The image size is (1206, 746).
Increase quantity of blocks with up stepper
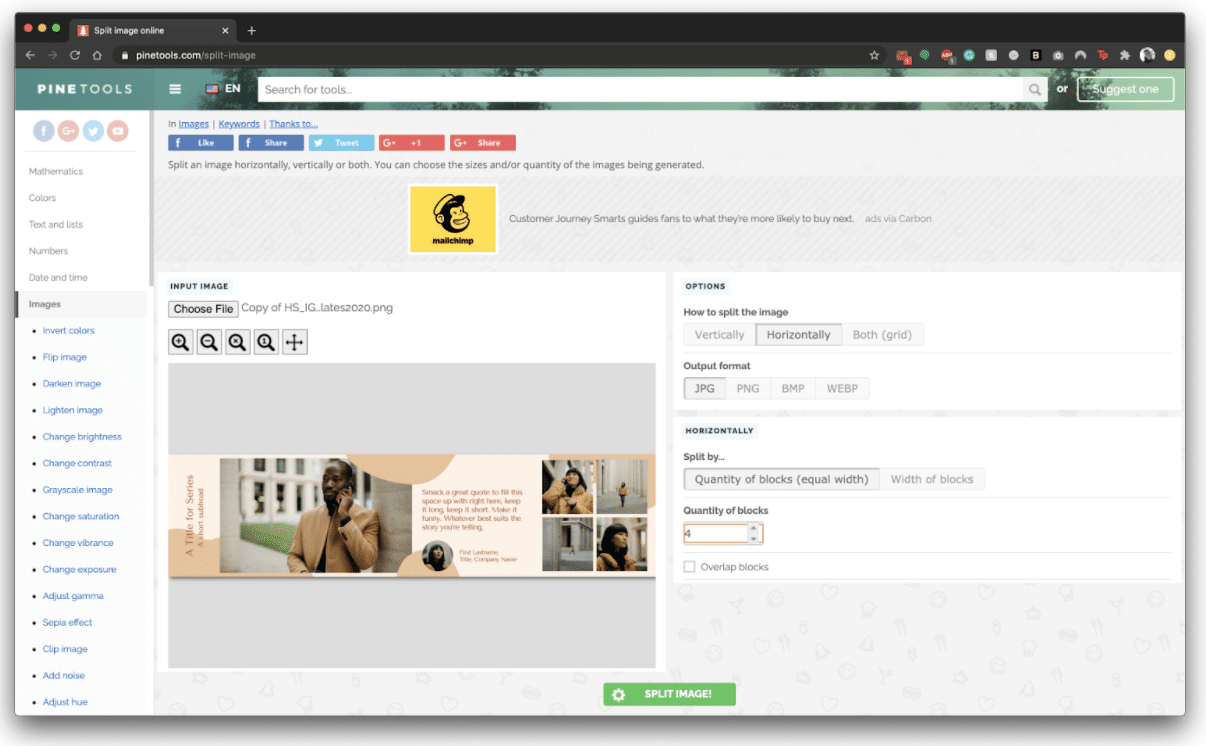pyautogui.click(x=754, y=528)
